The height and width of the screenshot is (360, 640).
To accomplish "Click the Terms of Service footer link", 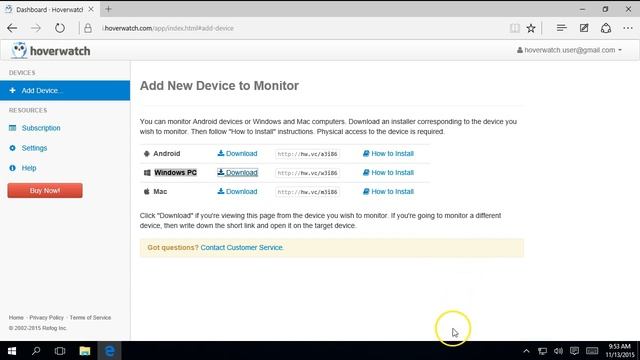I will [90, 318].
